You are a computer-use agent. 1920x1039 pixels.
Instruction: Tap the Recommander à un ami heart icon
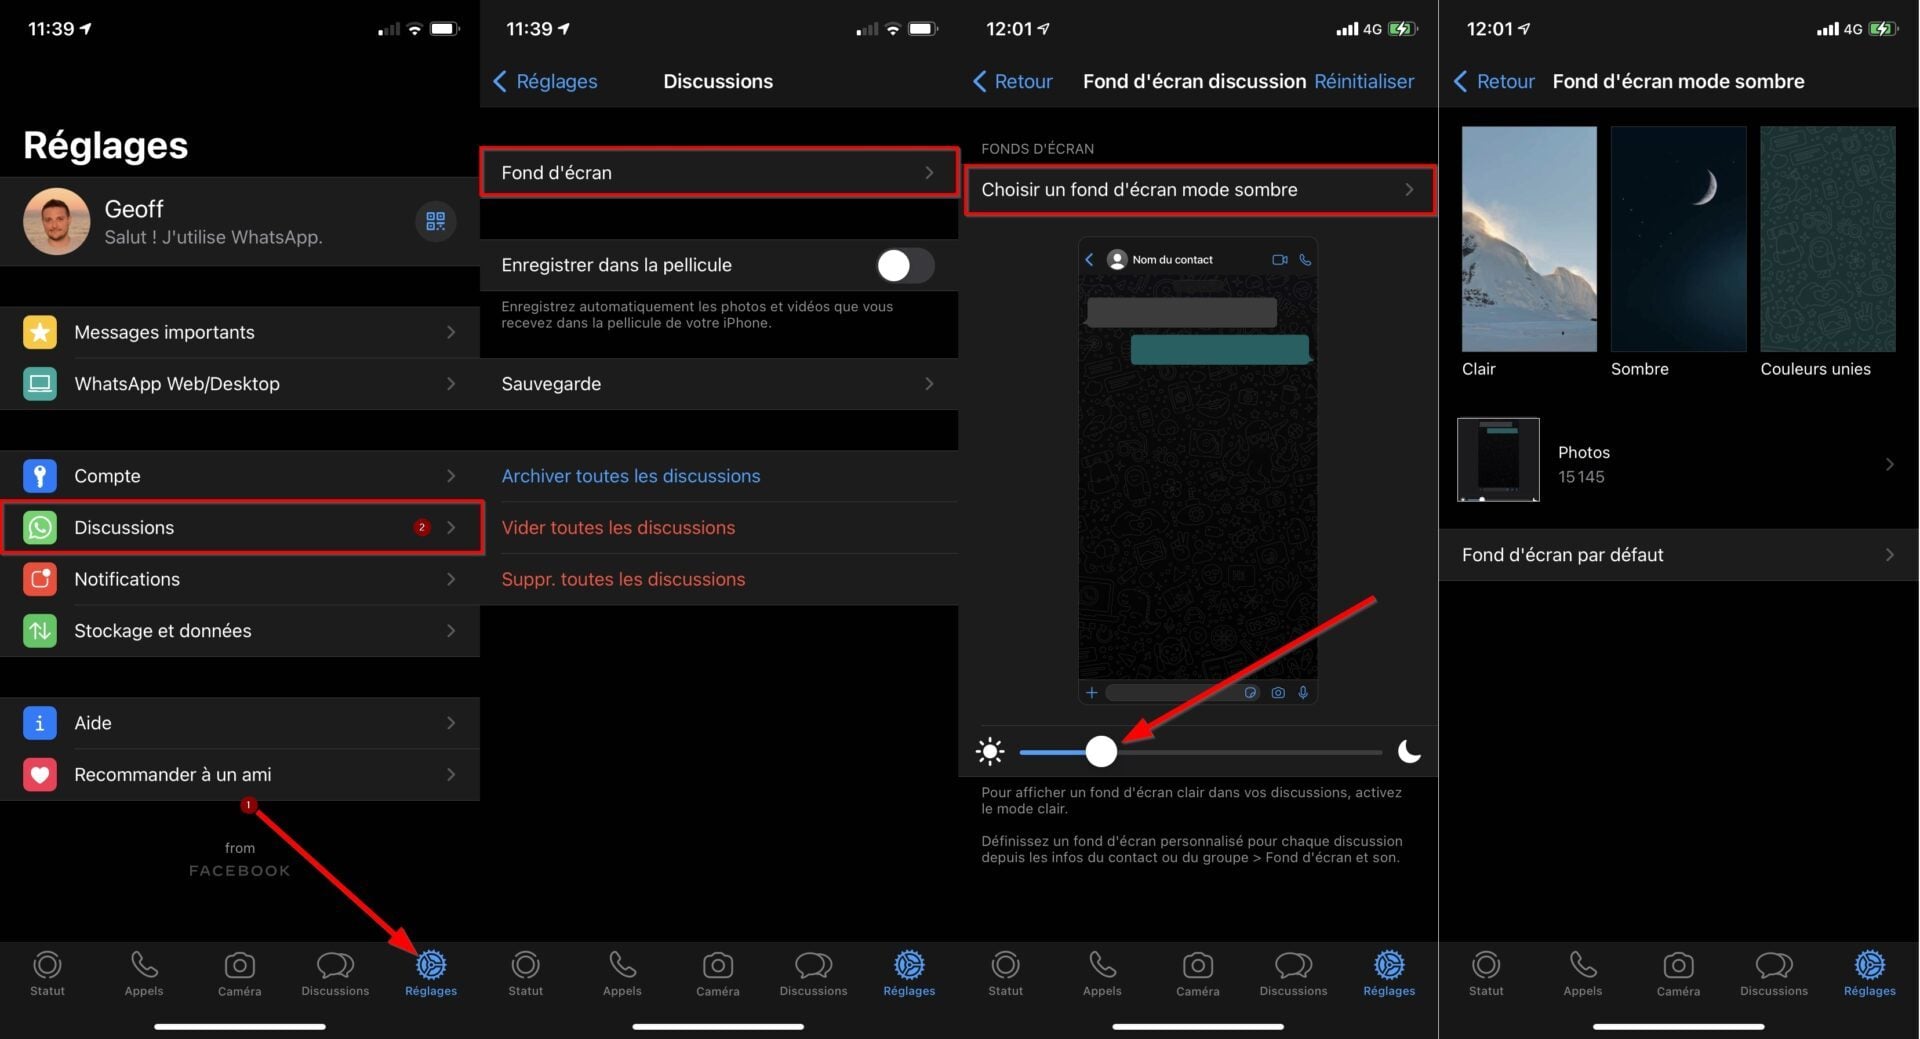40,775
